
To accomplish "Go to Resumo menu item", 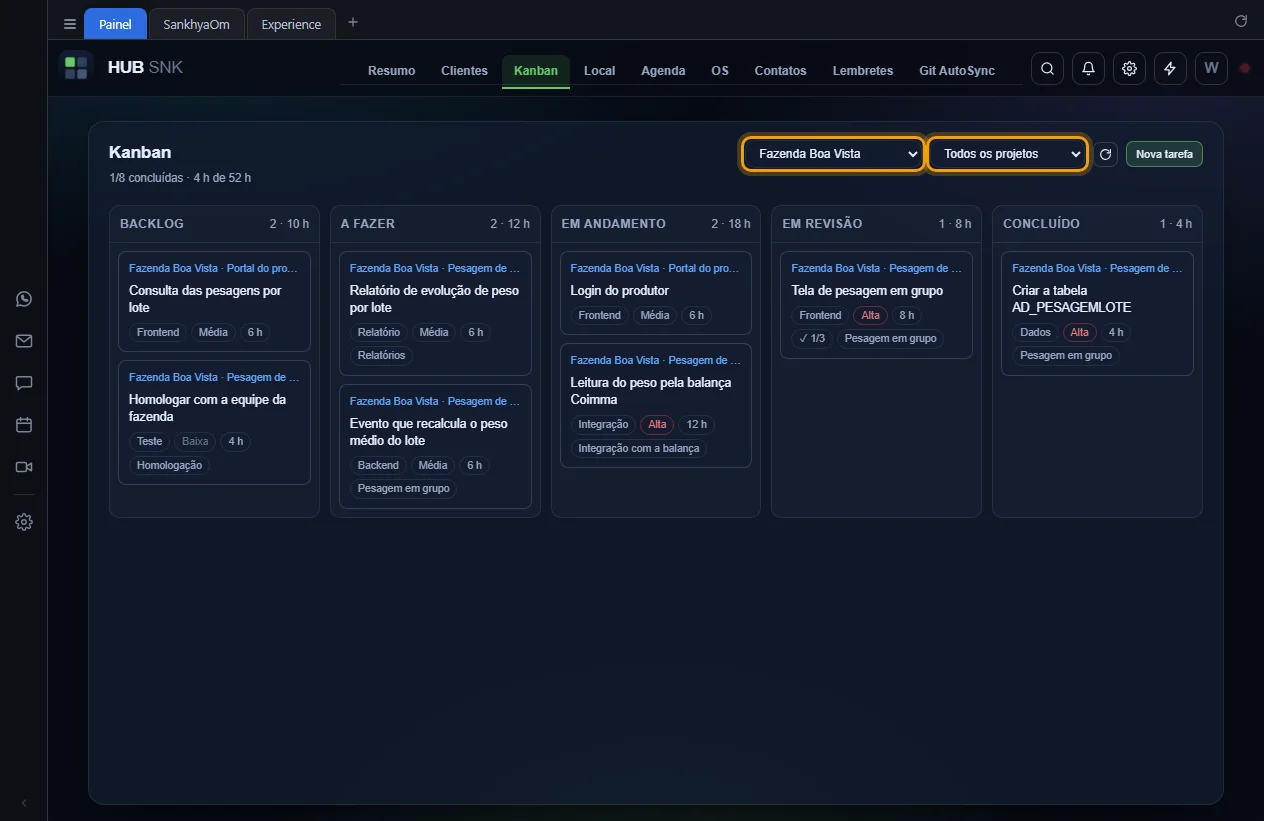I will click(391, 71).
